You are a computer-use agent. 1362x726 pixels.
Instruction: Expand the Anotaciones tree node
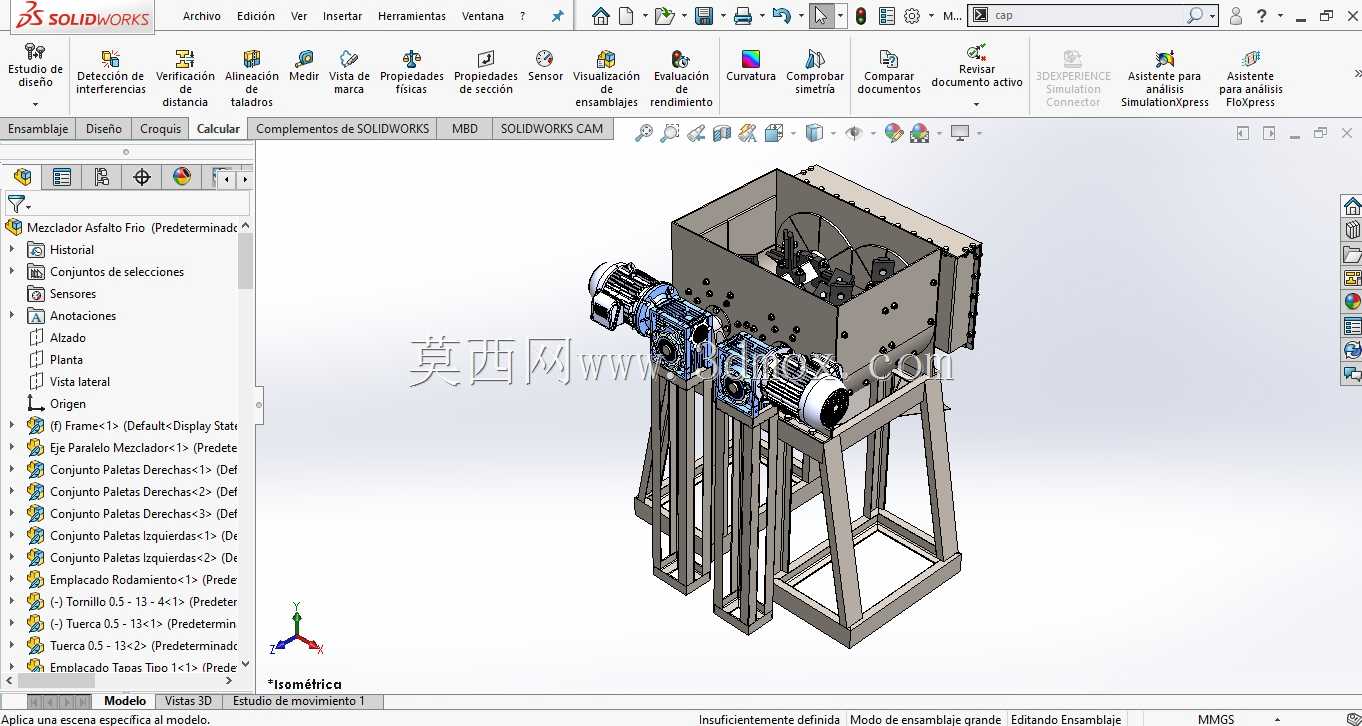[x=12, y=316]
